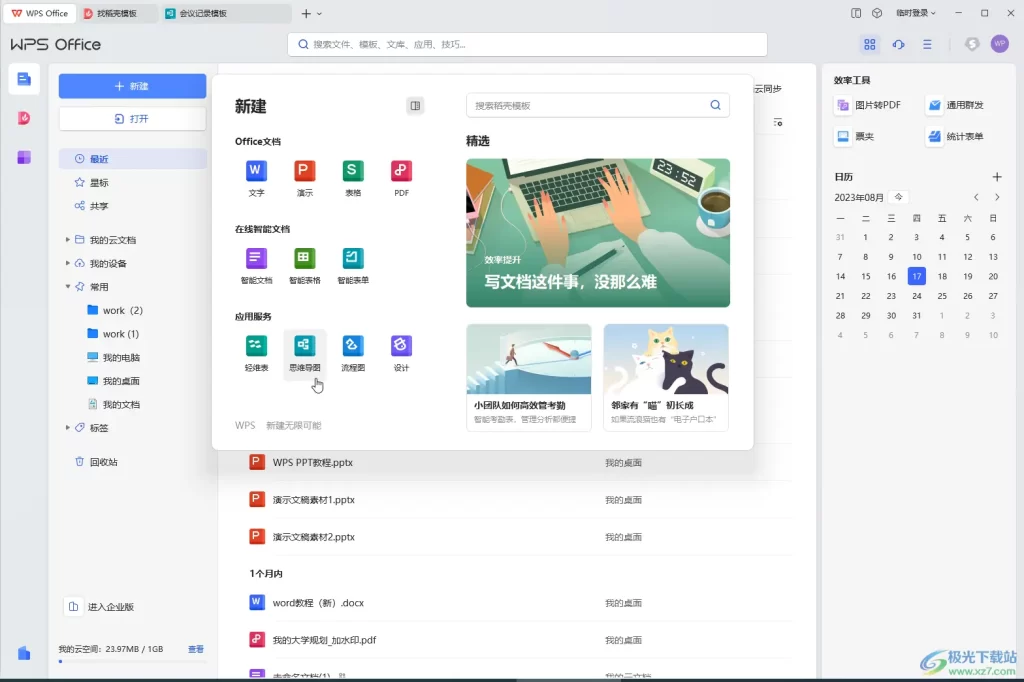This screenshot has height=682, width=1024.
Task: Open the 表格 spreadsheet creator
Action: pyautogui.click(x=352, y=172)
